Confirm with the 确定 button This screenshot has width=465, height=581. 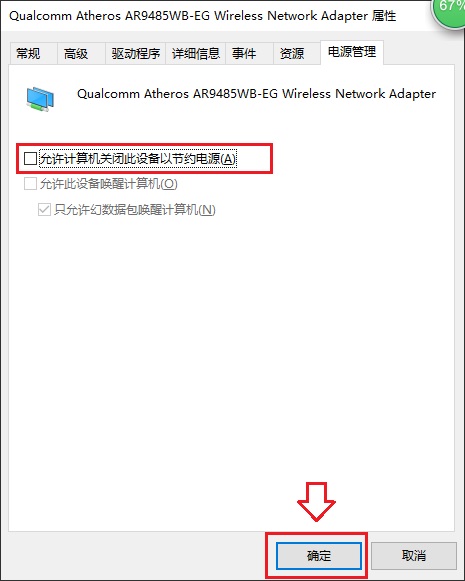click(x=319, y=555)
